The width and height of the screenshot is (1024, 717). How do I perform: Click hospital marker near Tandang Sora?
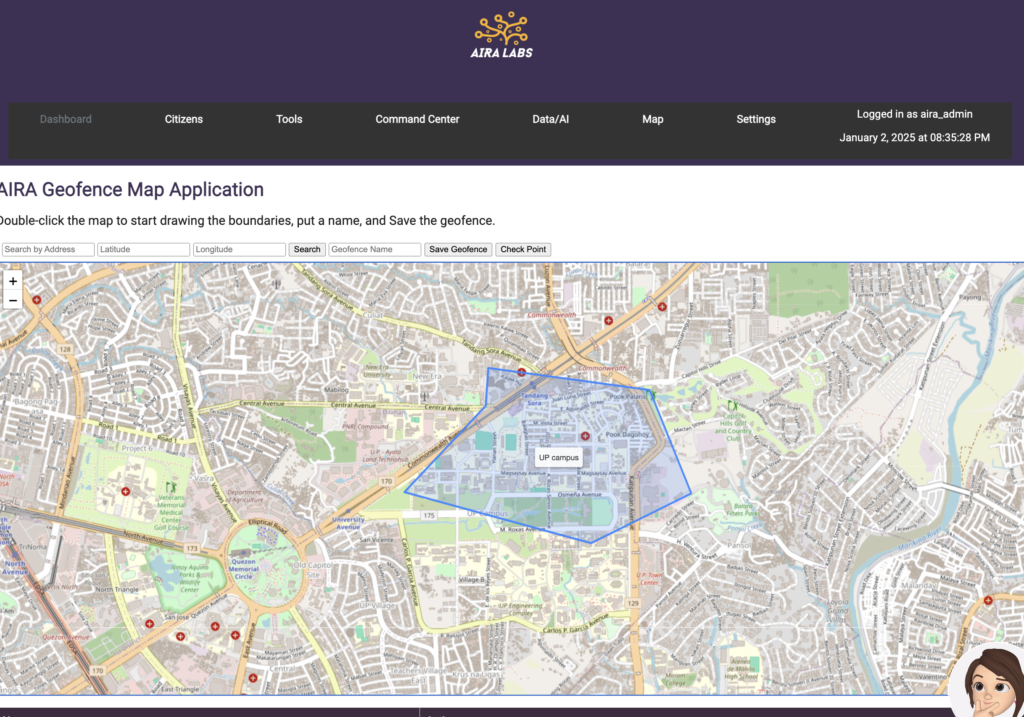[x=521, y=372]
